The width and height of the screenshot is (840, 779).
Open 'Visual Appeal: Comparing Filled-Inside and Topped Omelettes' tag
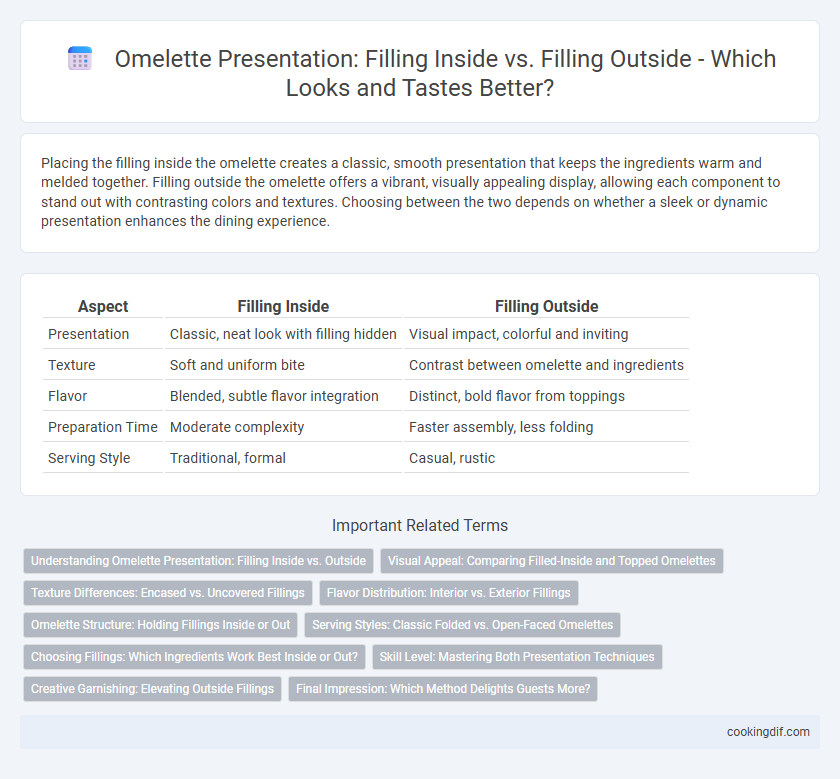(x=552, y=560)
